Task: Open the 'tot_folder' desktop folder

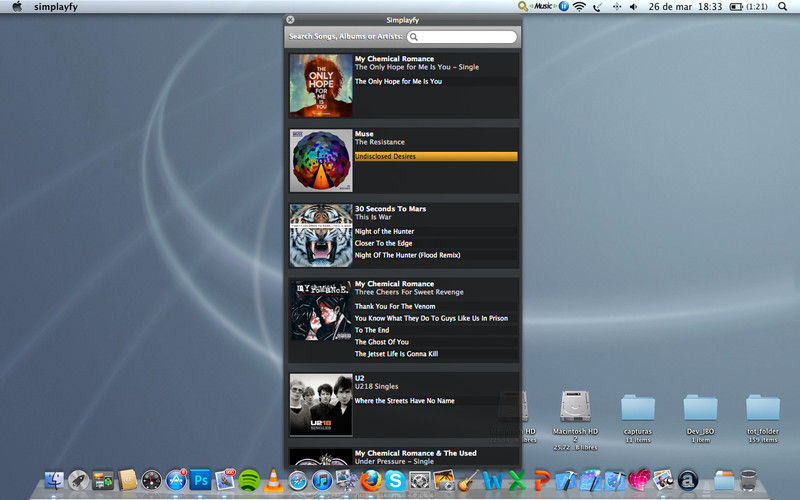Action: pos(763,408)
